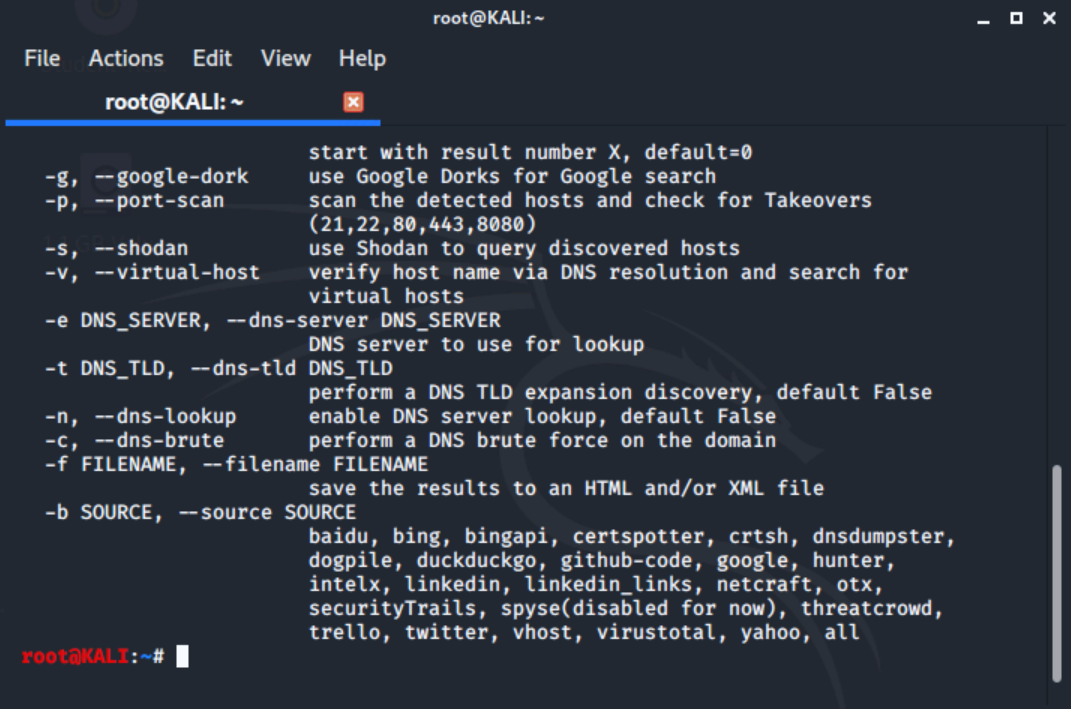Click the terminal vertical scrollbar thumb

point(1057,573)
